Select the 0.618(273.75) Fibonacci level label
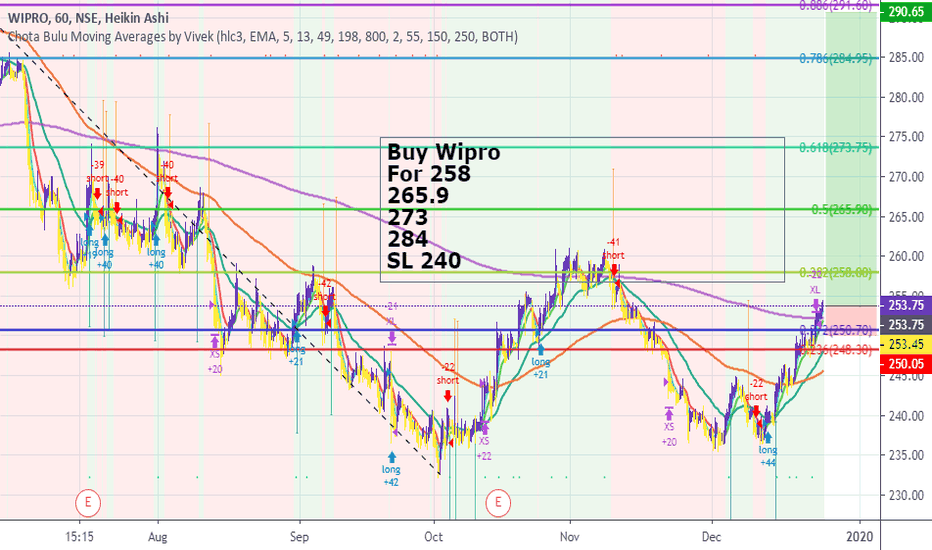This screenshot has width=932, height=550. point(836,147)
